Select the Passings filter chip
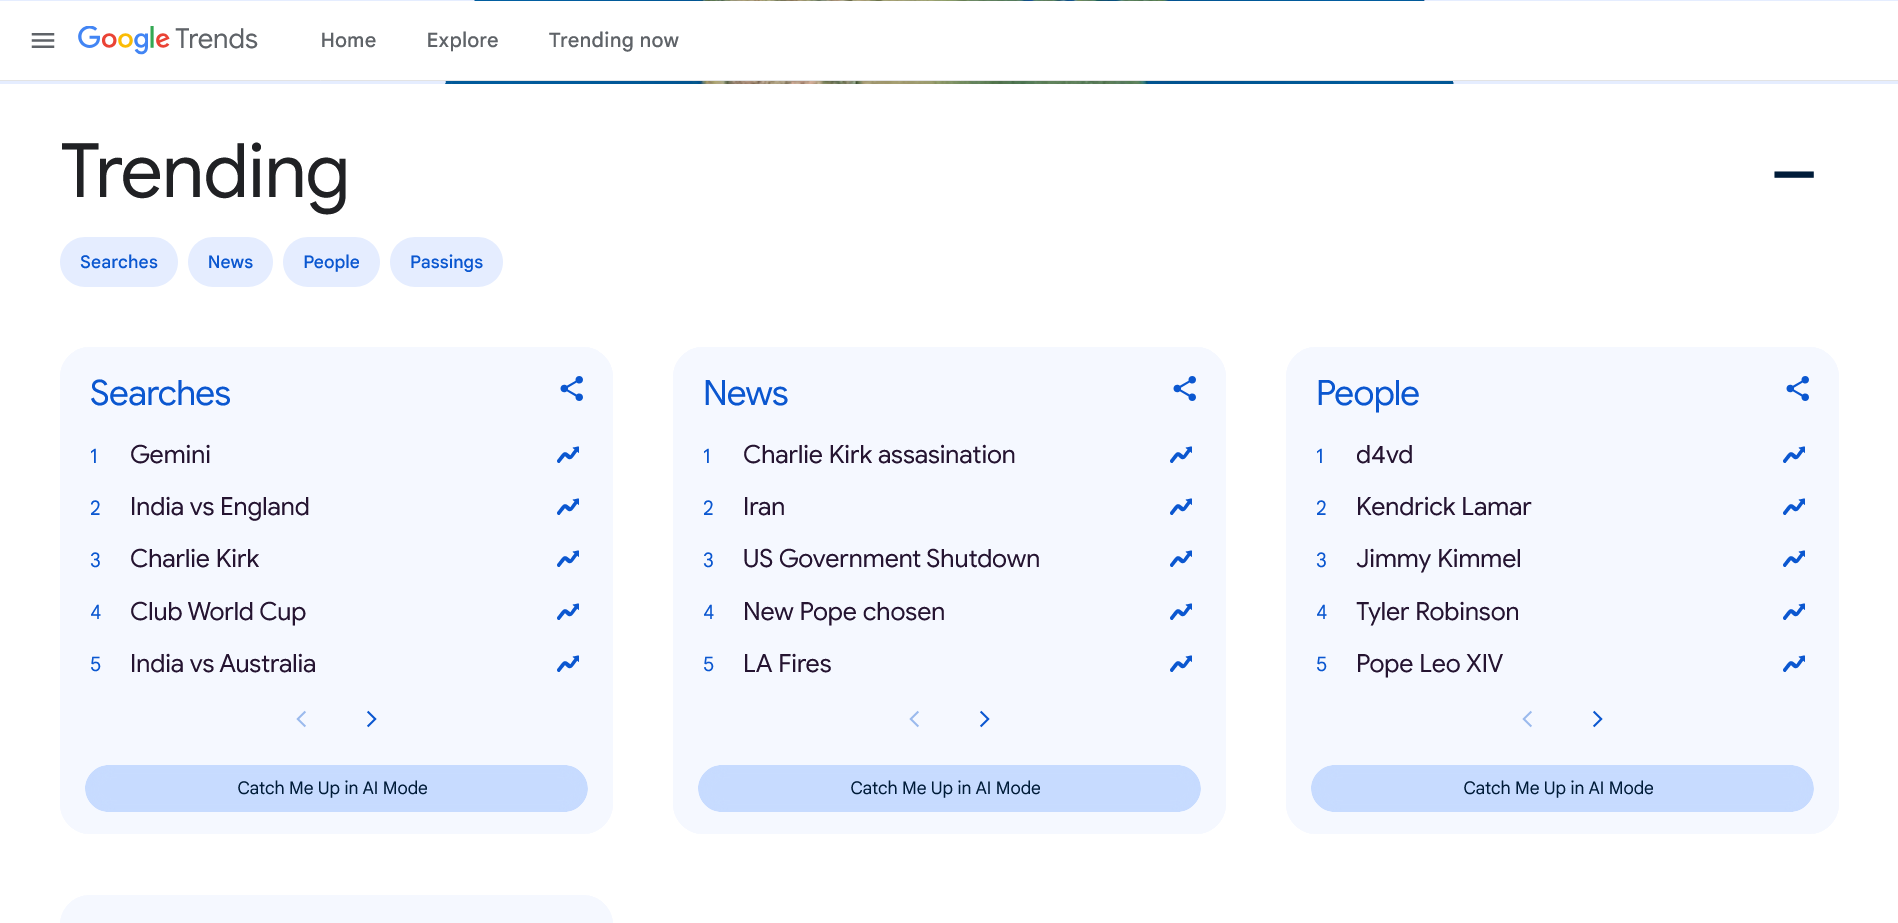 [446, 262]
